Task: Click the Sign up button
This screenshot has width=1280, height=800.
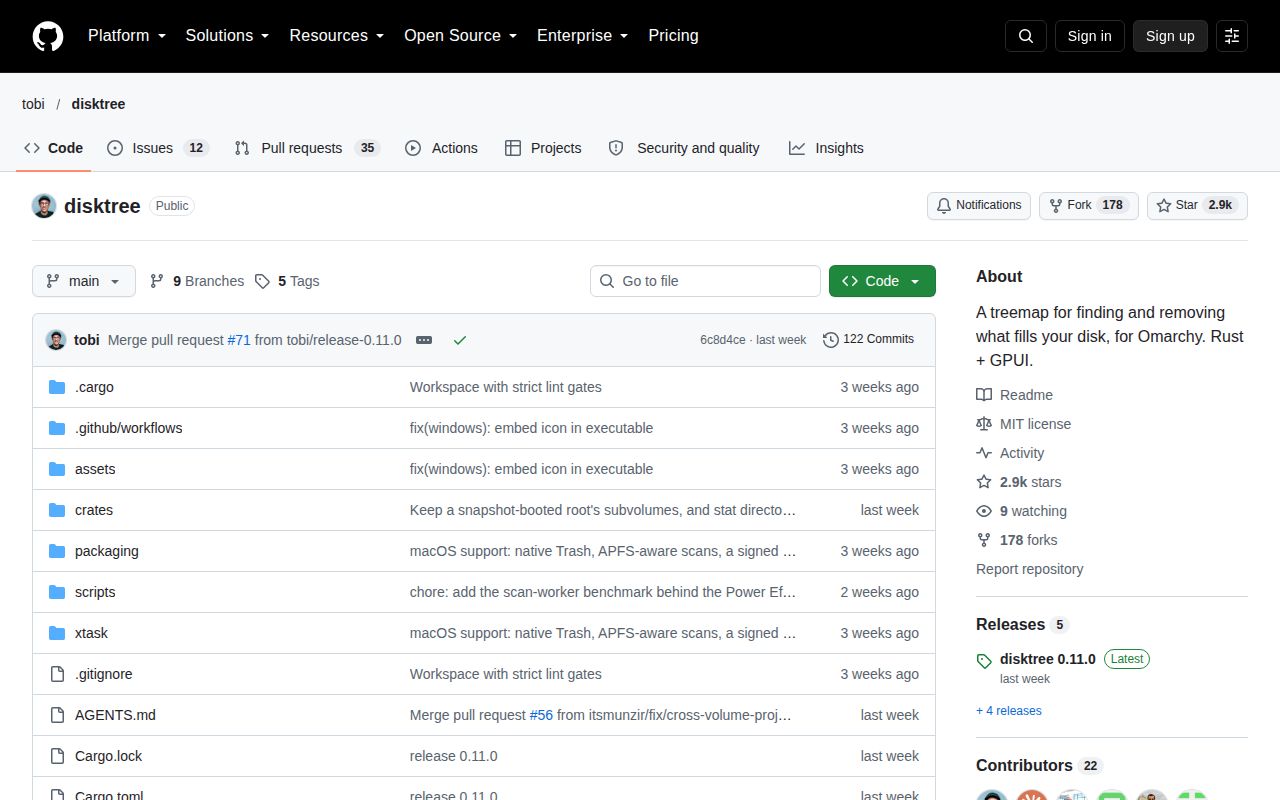Action: (x=1170, y=36)
